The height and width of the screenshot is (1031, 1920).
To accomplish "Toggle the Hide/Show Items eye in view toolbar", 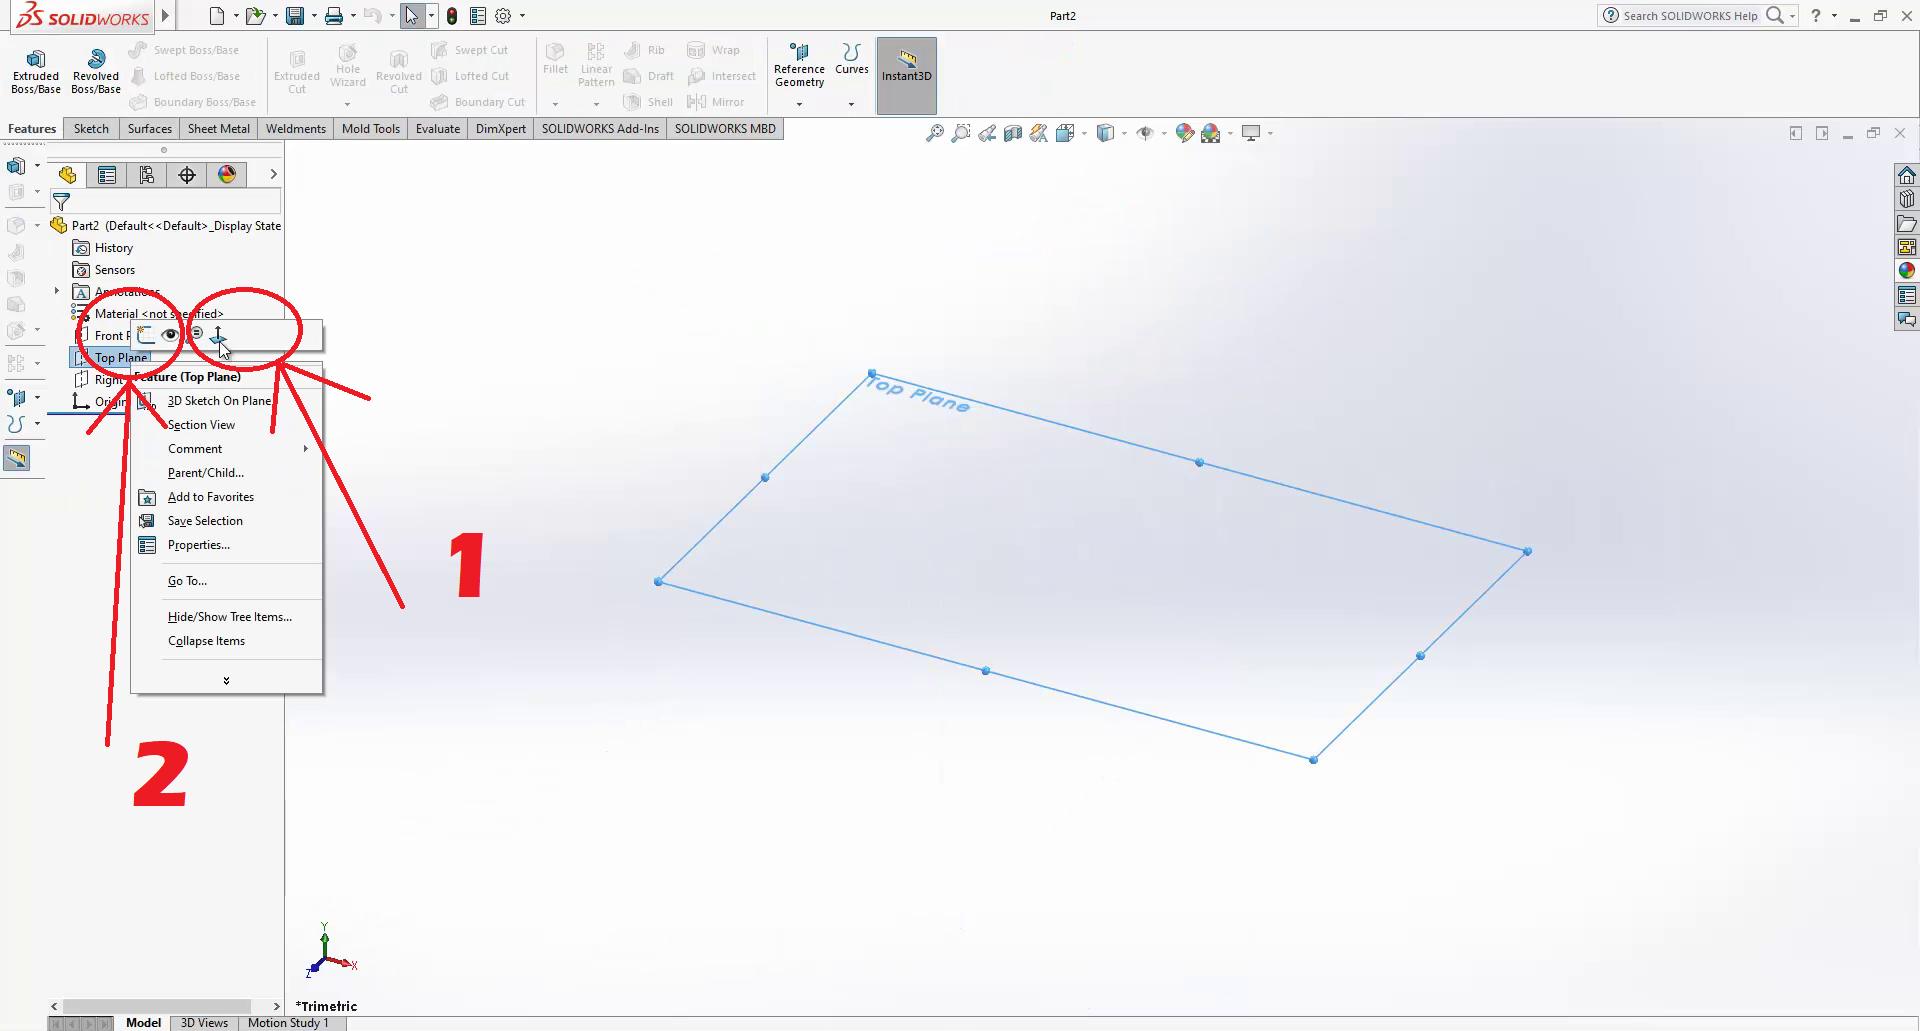I will pos(1145,133).
